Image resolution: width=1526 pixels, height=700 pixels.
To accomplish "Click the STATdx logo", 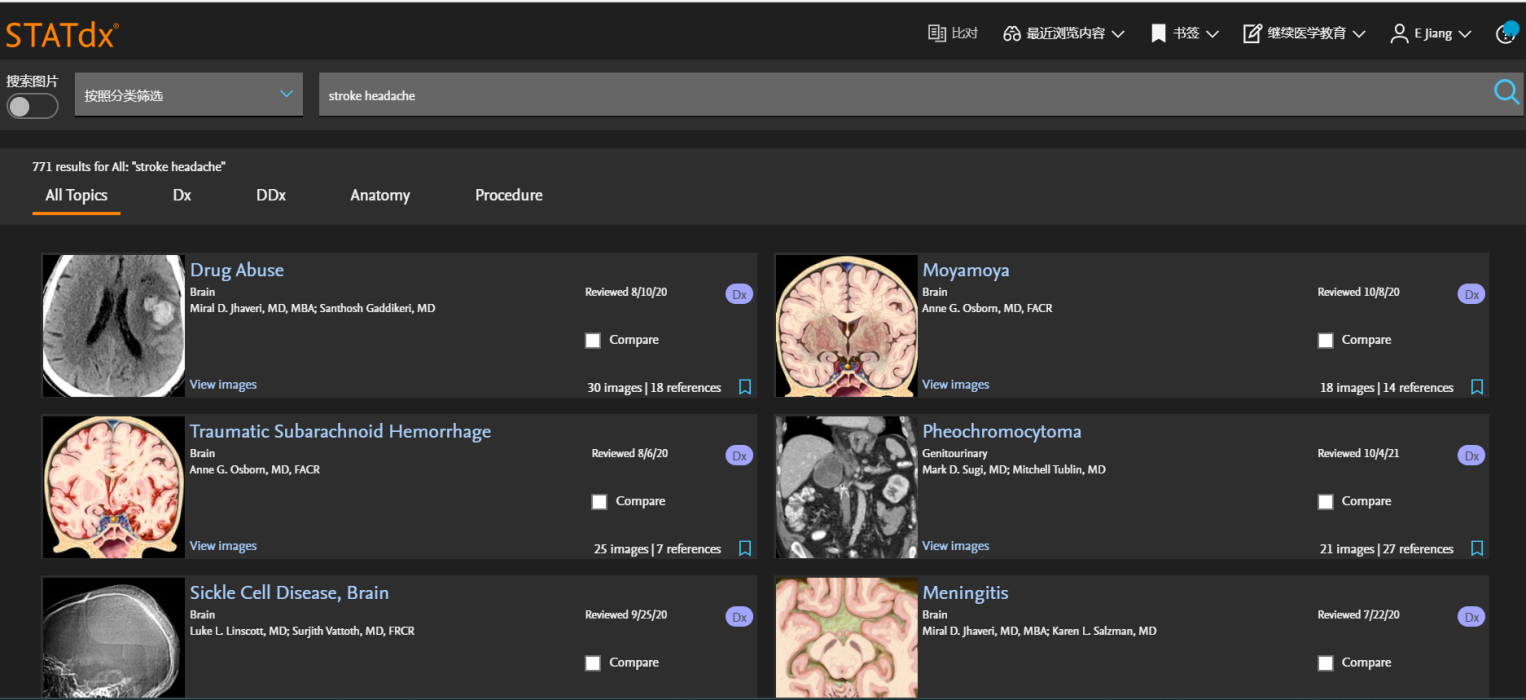I will tap(62, 35).
